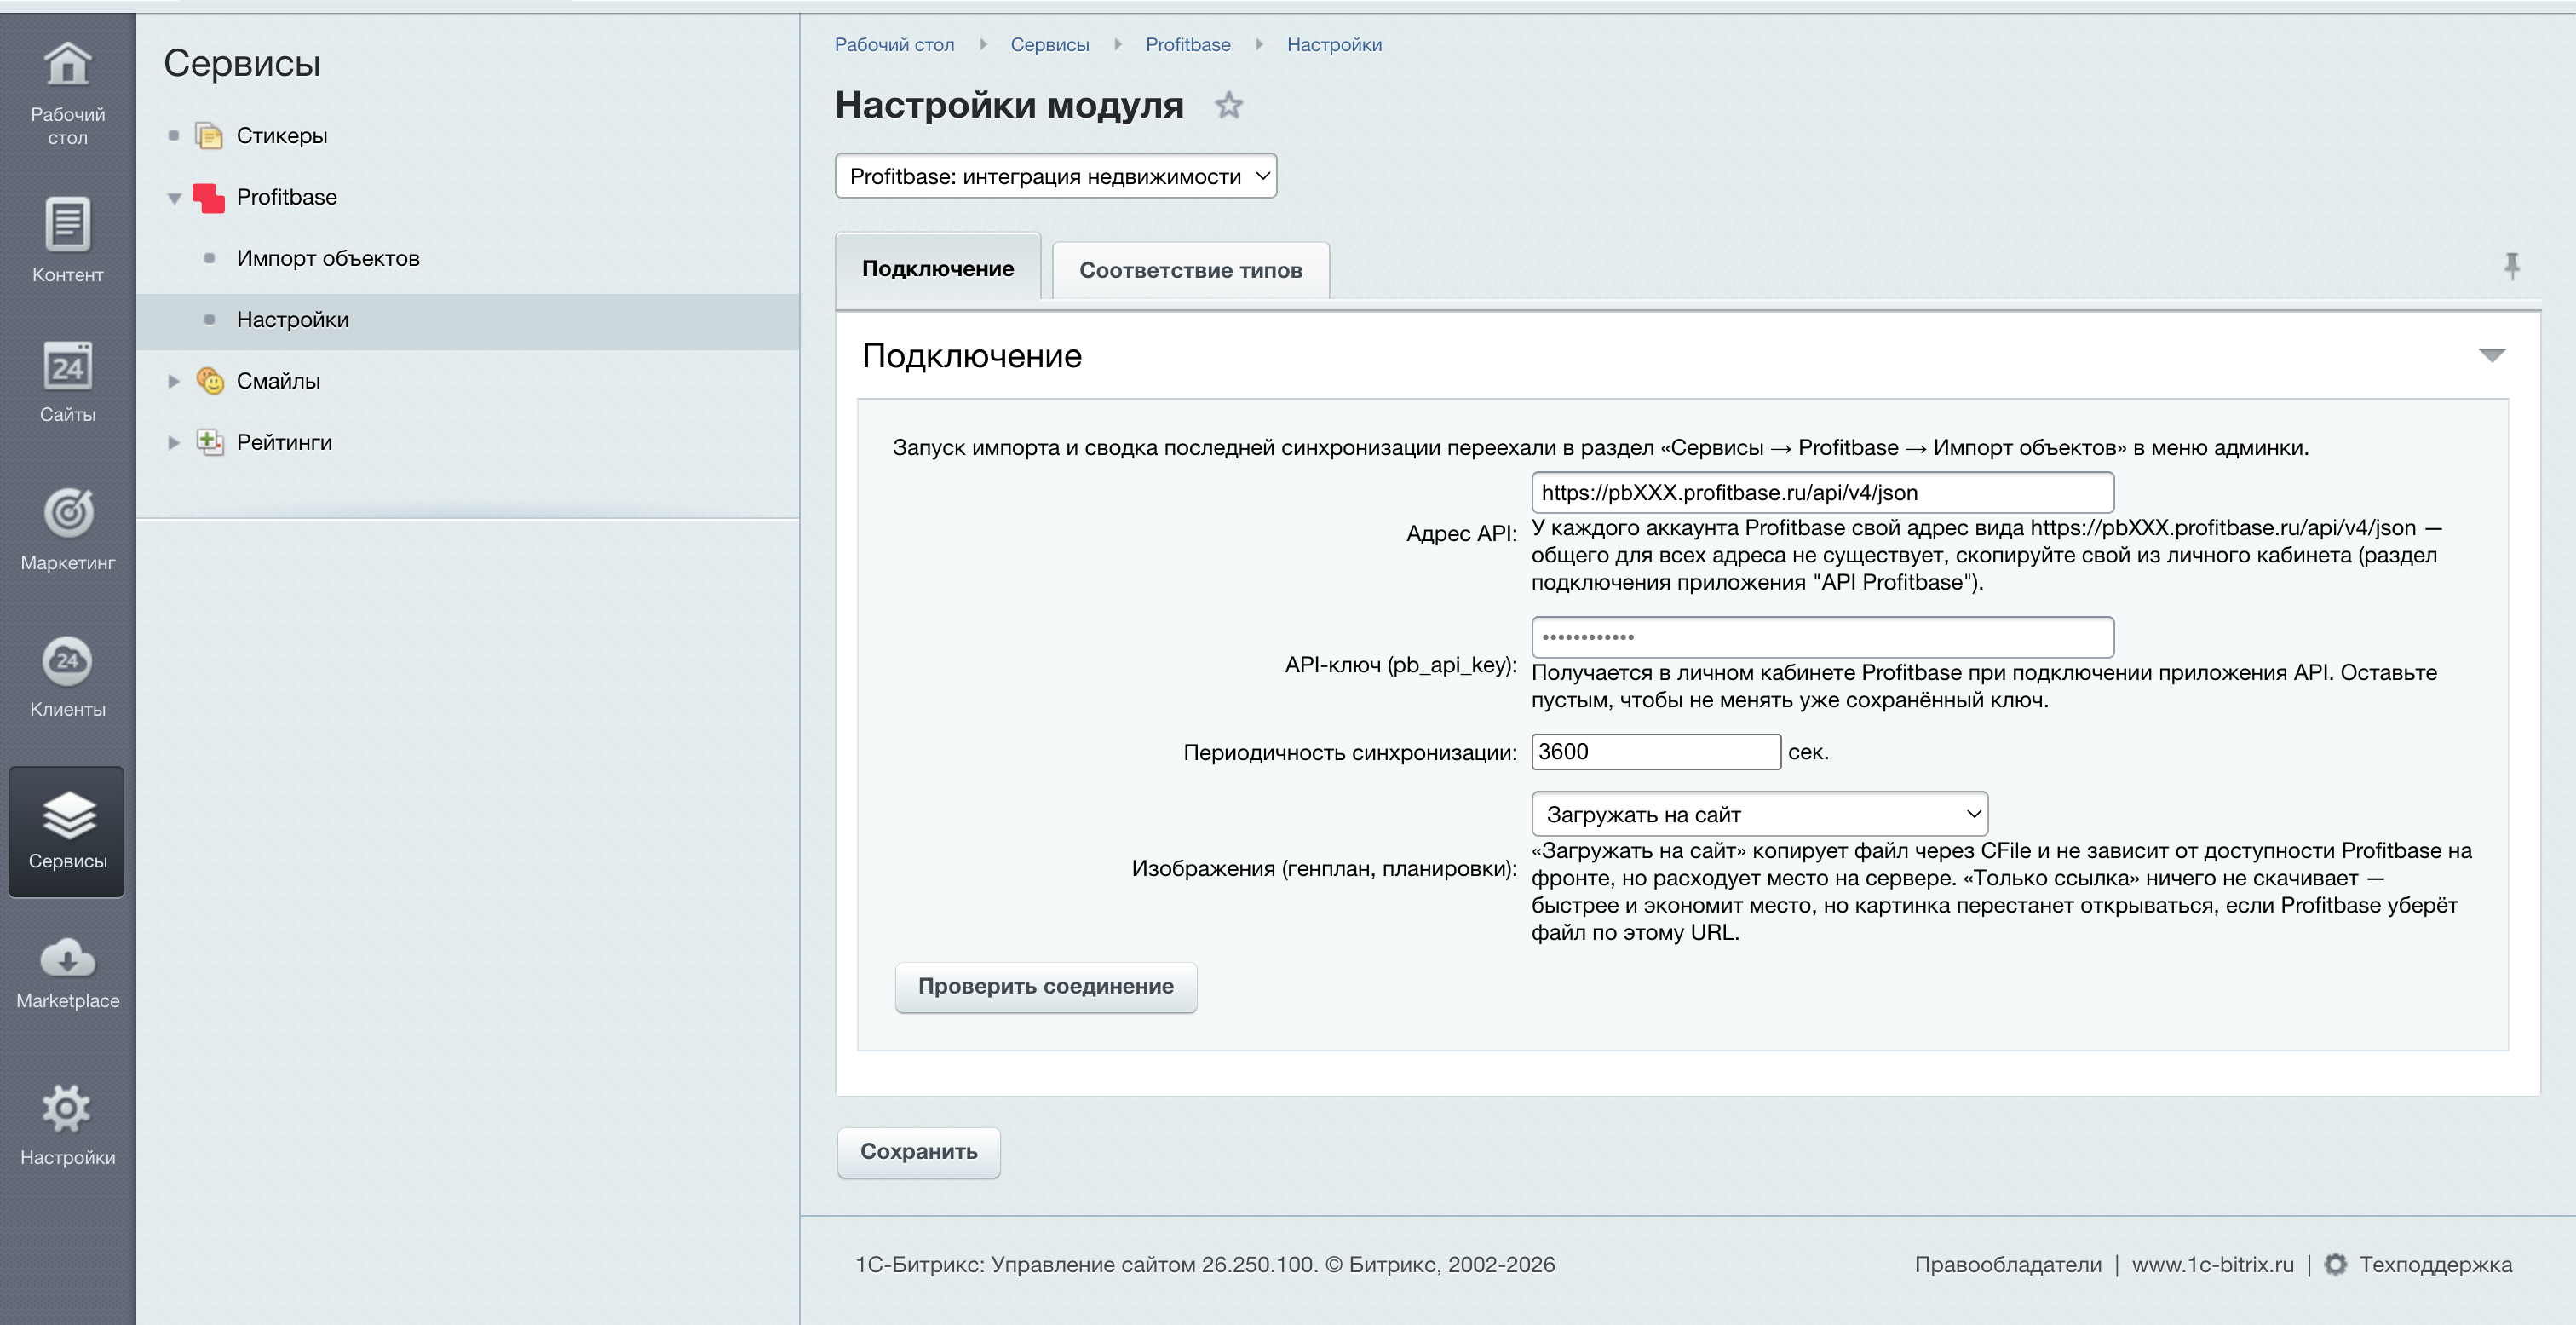2576x1325 pixels.
Task: Click the Стикеры notes icon
Action: click(x=209, y=135)
